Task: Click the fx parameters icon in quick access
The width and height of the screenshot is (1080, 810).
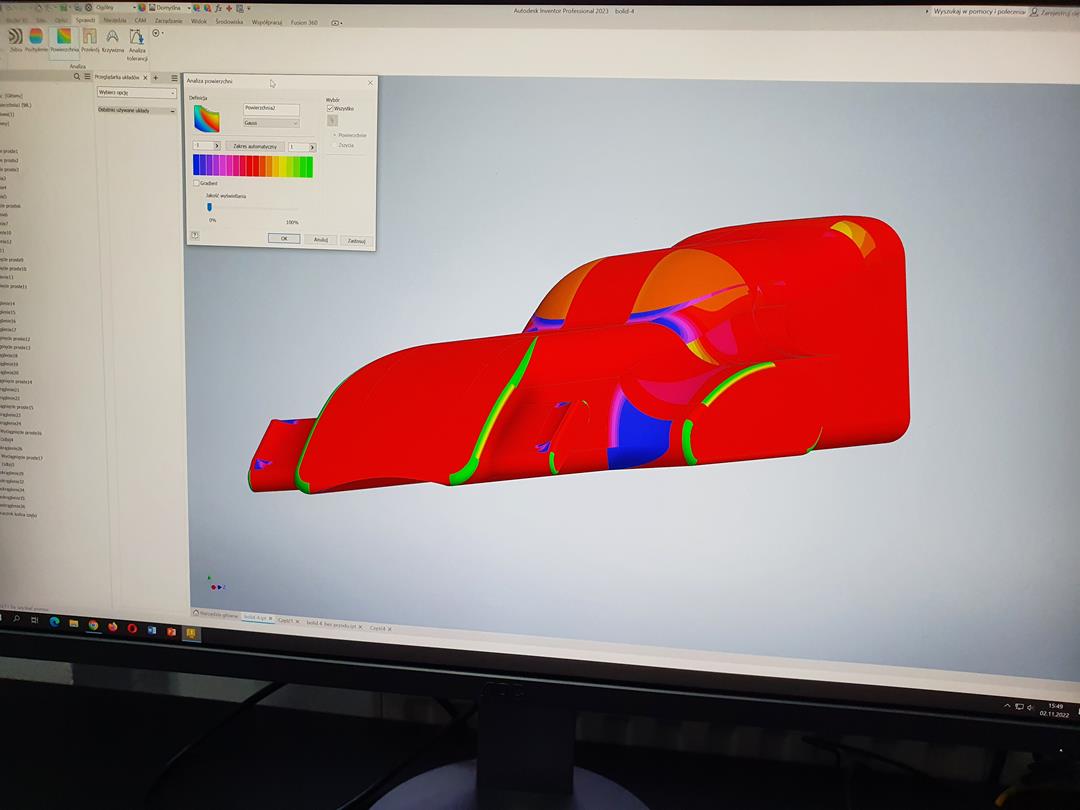Action: pyautogui.click(x=218, y=8)
